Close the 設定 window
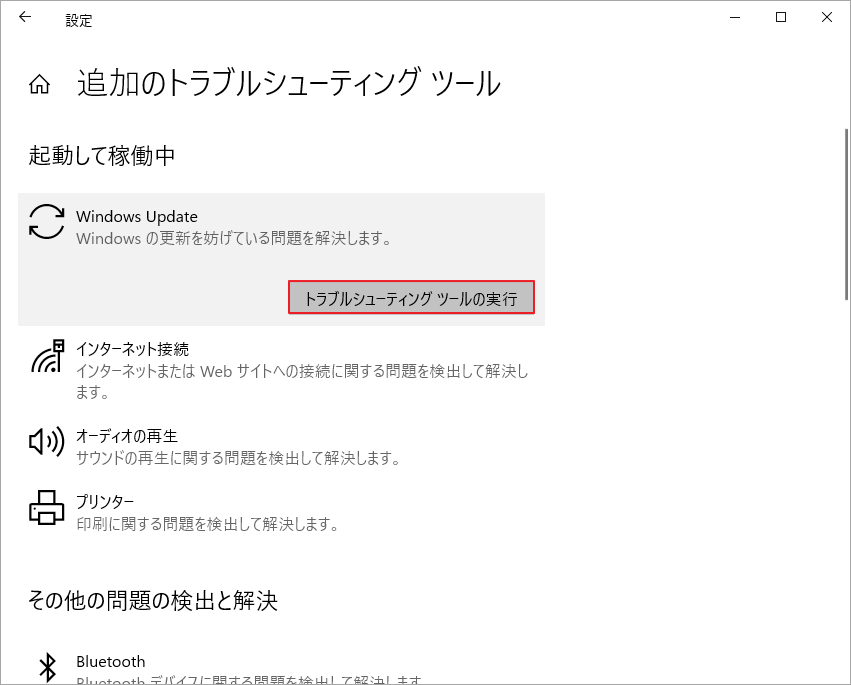 tap(827, 17)
